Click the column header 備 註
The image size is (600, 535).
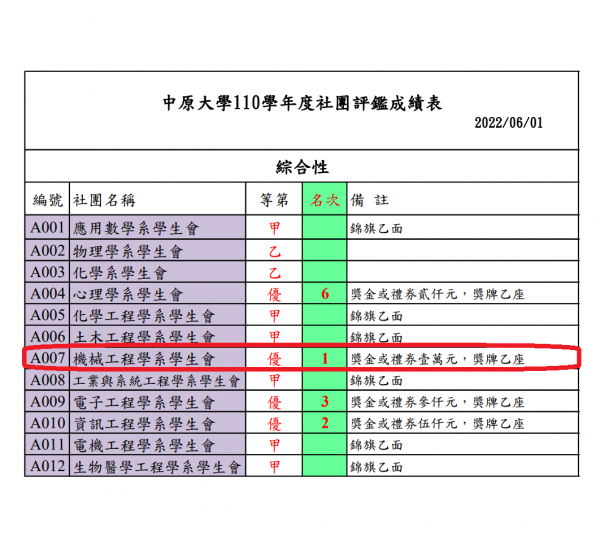click(x=370, y=200)
